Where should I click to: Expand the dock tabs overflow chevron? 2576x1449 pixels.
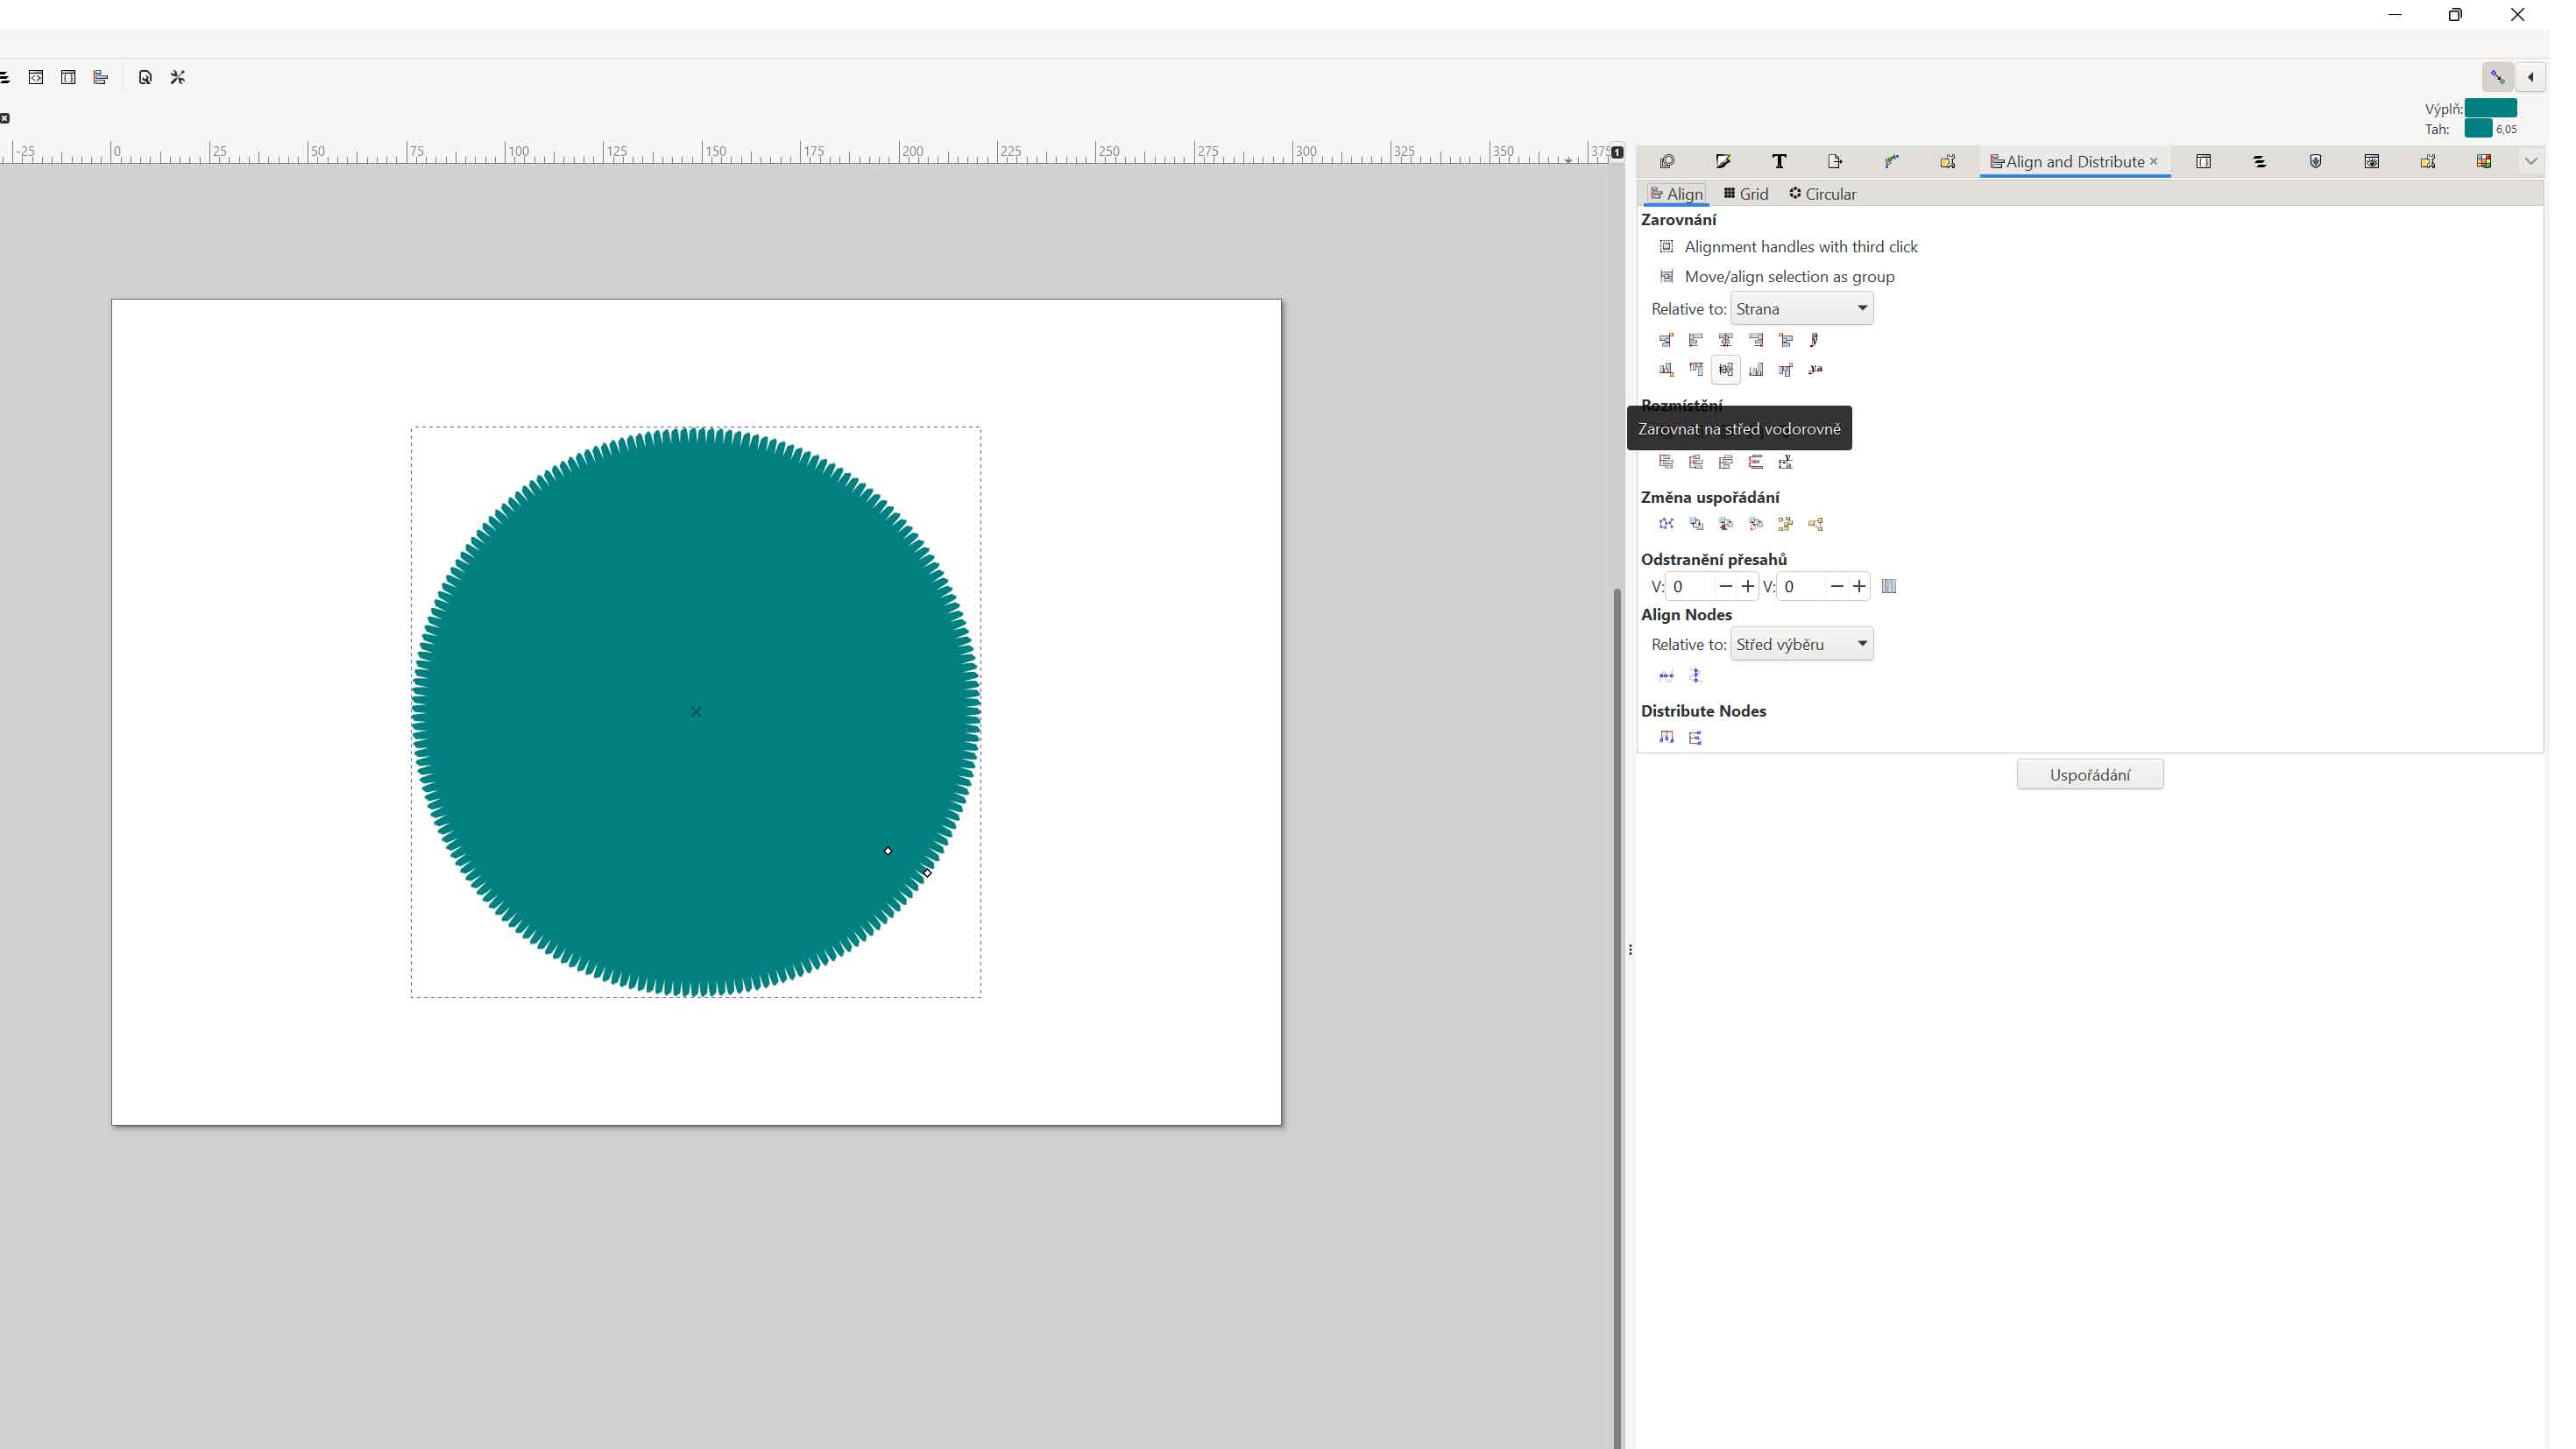(x=2530, y=162)
